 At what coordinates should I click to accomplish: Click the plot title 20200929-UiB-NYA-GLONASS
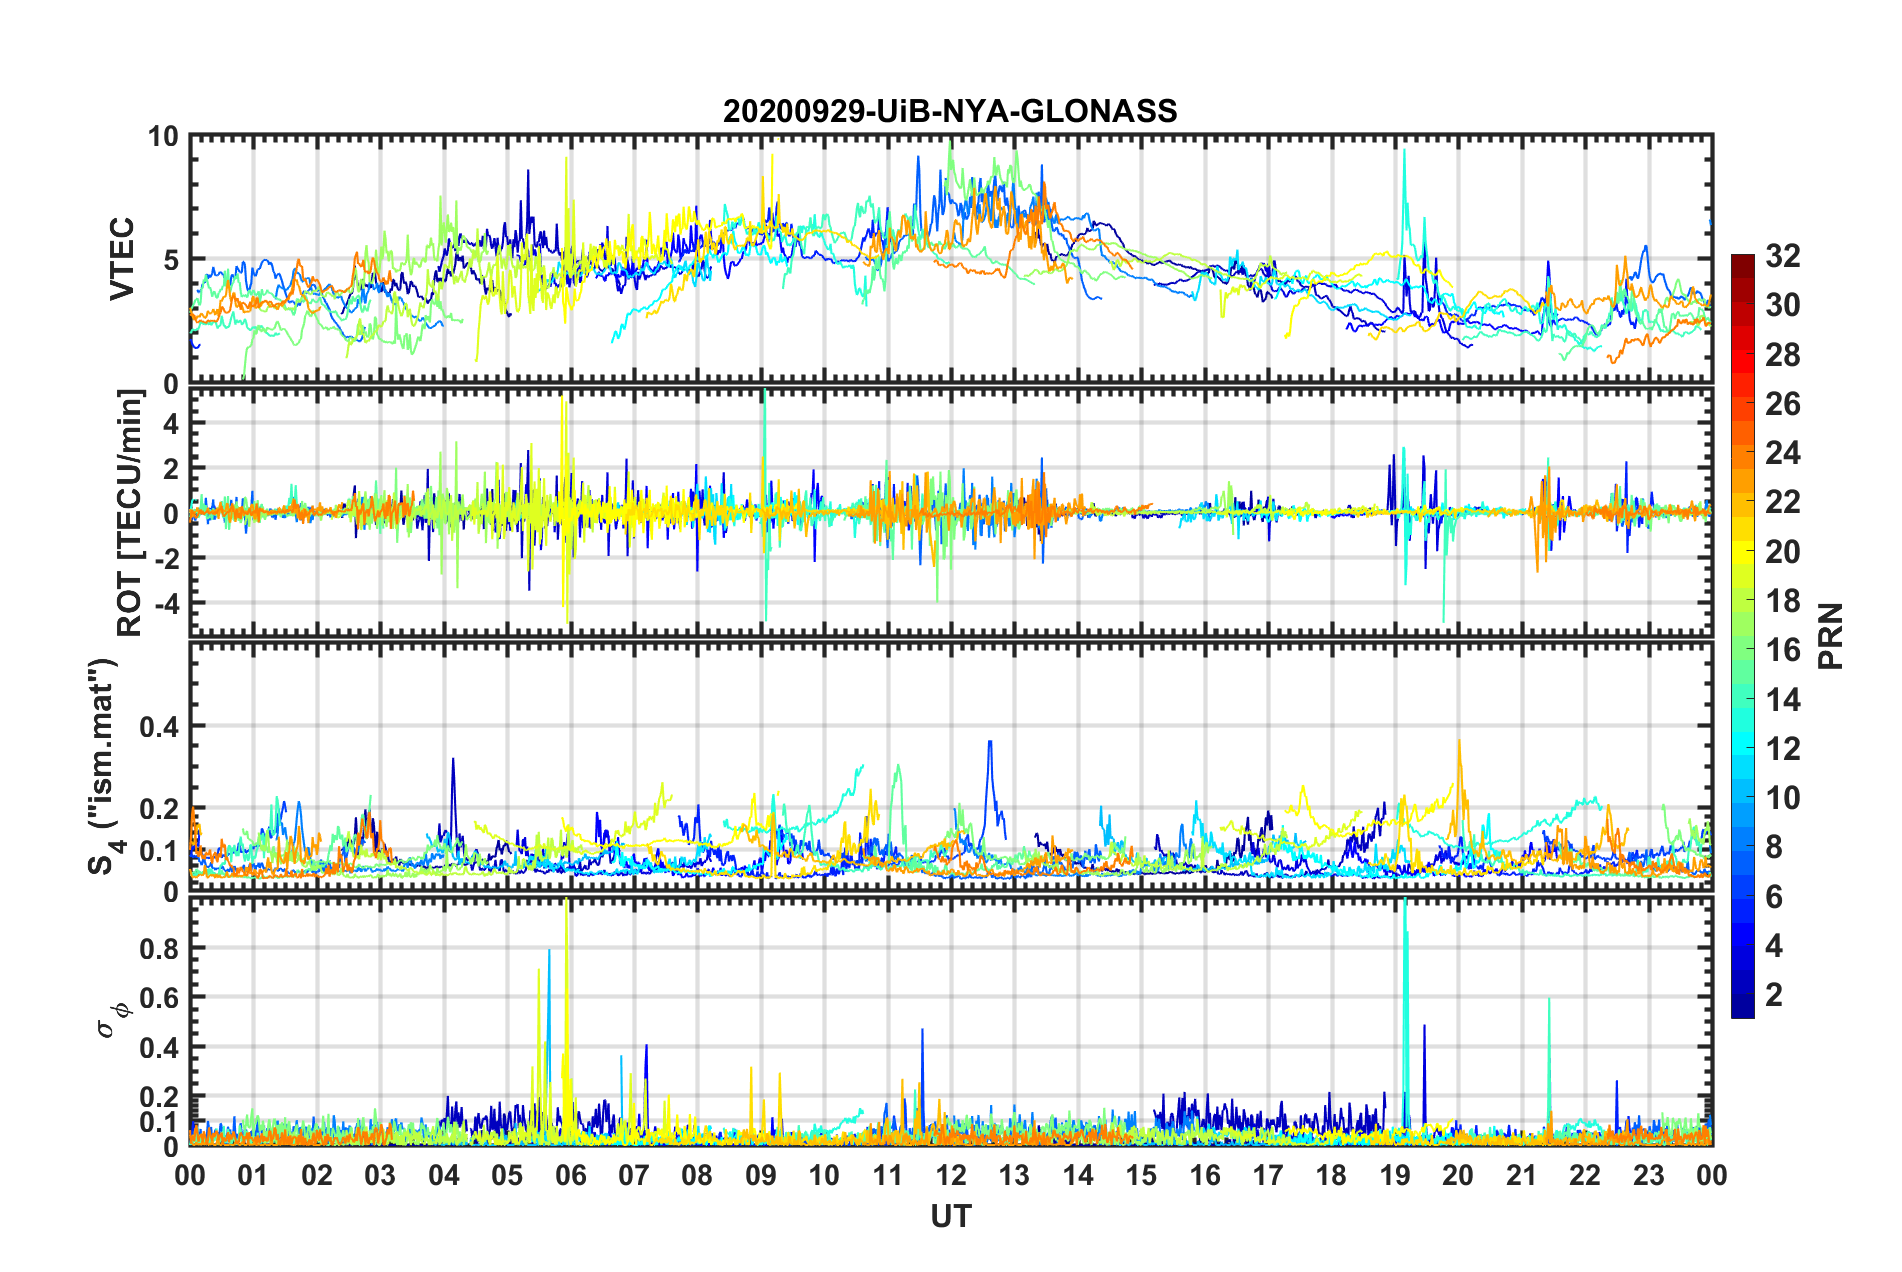tap(950, 111)
